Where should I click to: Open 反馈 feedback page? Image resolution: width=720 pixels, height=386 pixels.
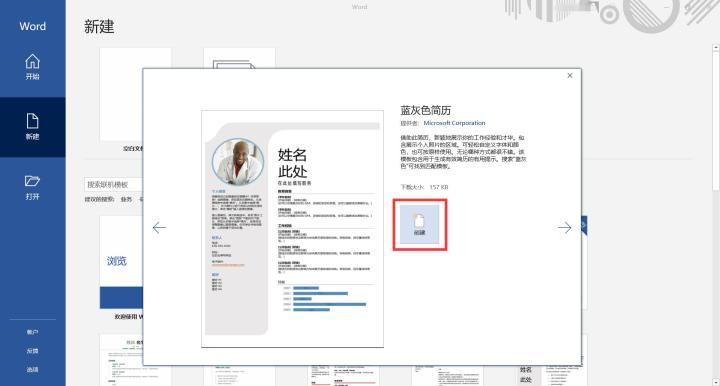pos(32,351)
